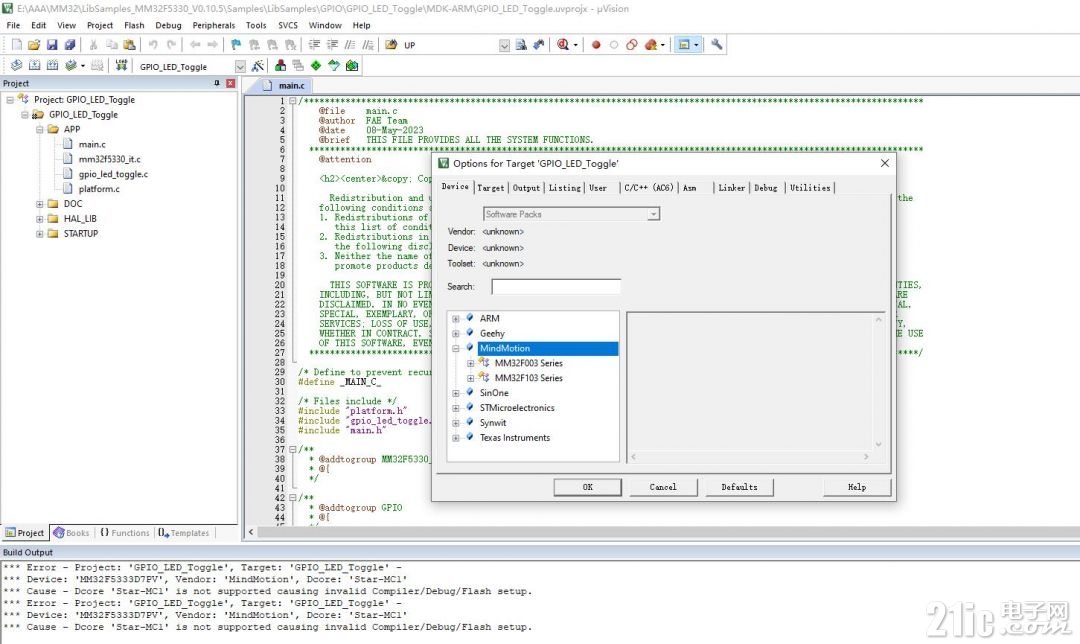Click OK in the Options dialog
This screenshot has width=1080, height=644.
(x=588, y=487)
